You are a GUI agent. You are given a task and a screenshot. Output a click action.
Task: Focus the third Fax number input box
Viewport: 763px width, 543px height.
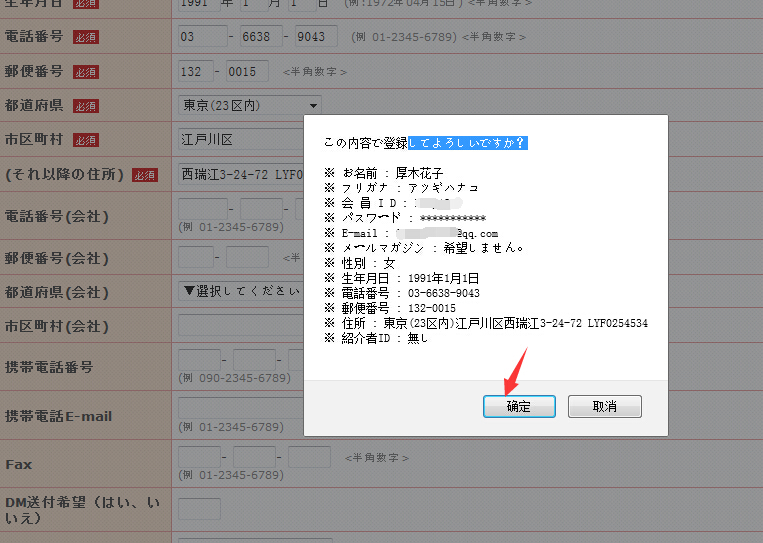(x=309, y=457)
